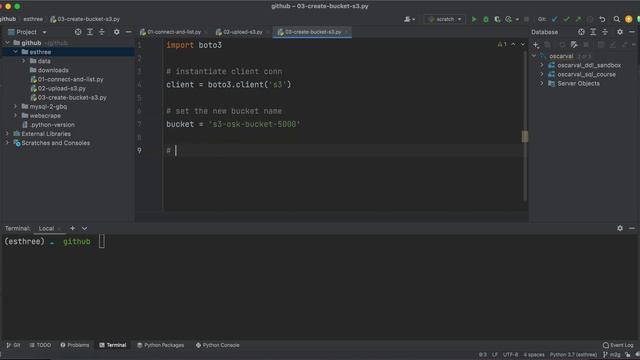Viewport: 640px width, 360px height.
Task: Expand Scratches and Consoles node
Action: coord(7,142)
